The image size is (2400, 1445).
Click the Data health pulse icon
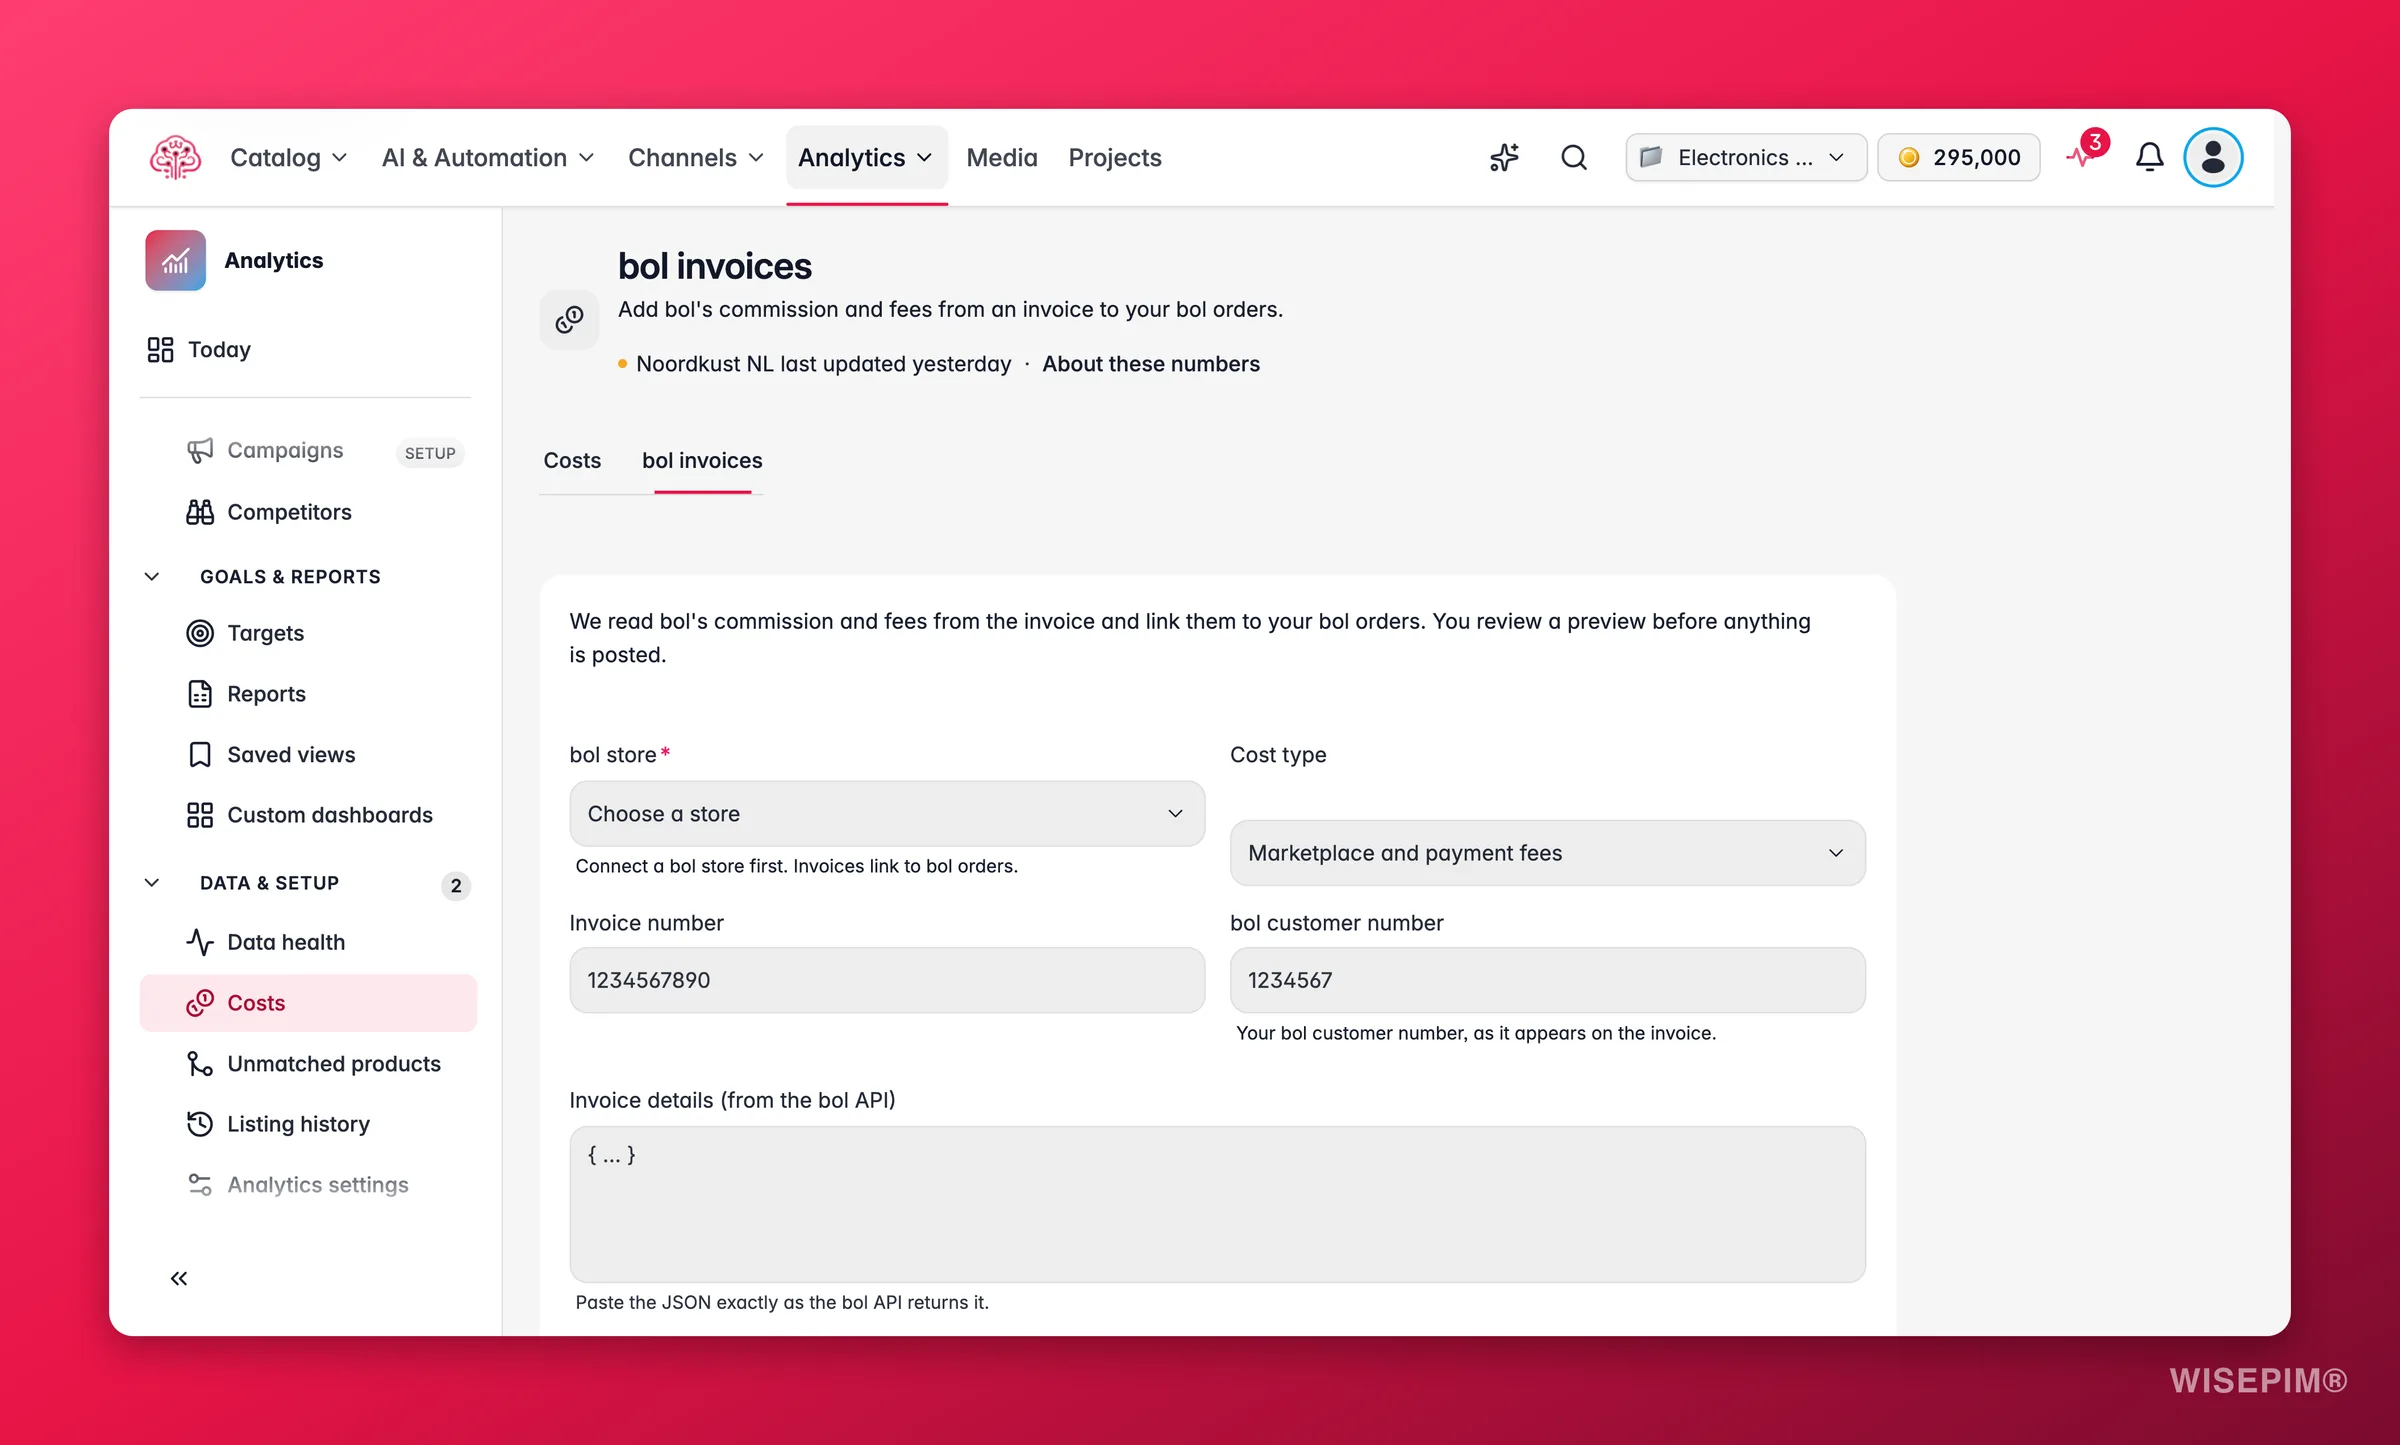coord(200,942)
